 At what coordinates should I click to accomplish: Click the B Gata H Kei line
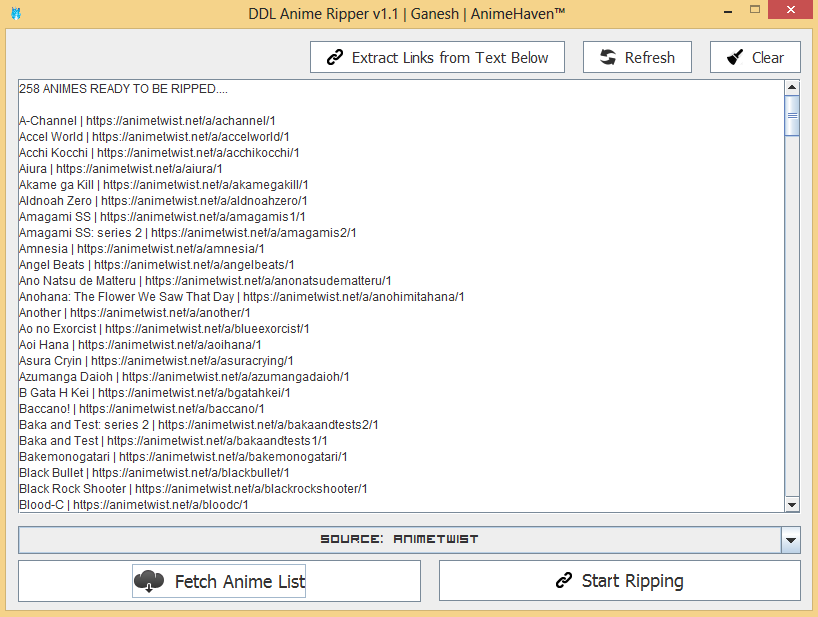tap(155, 393)
